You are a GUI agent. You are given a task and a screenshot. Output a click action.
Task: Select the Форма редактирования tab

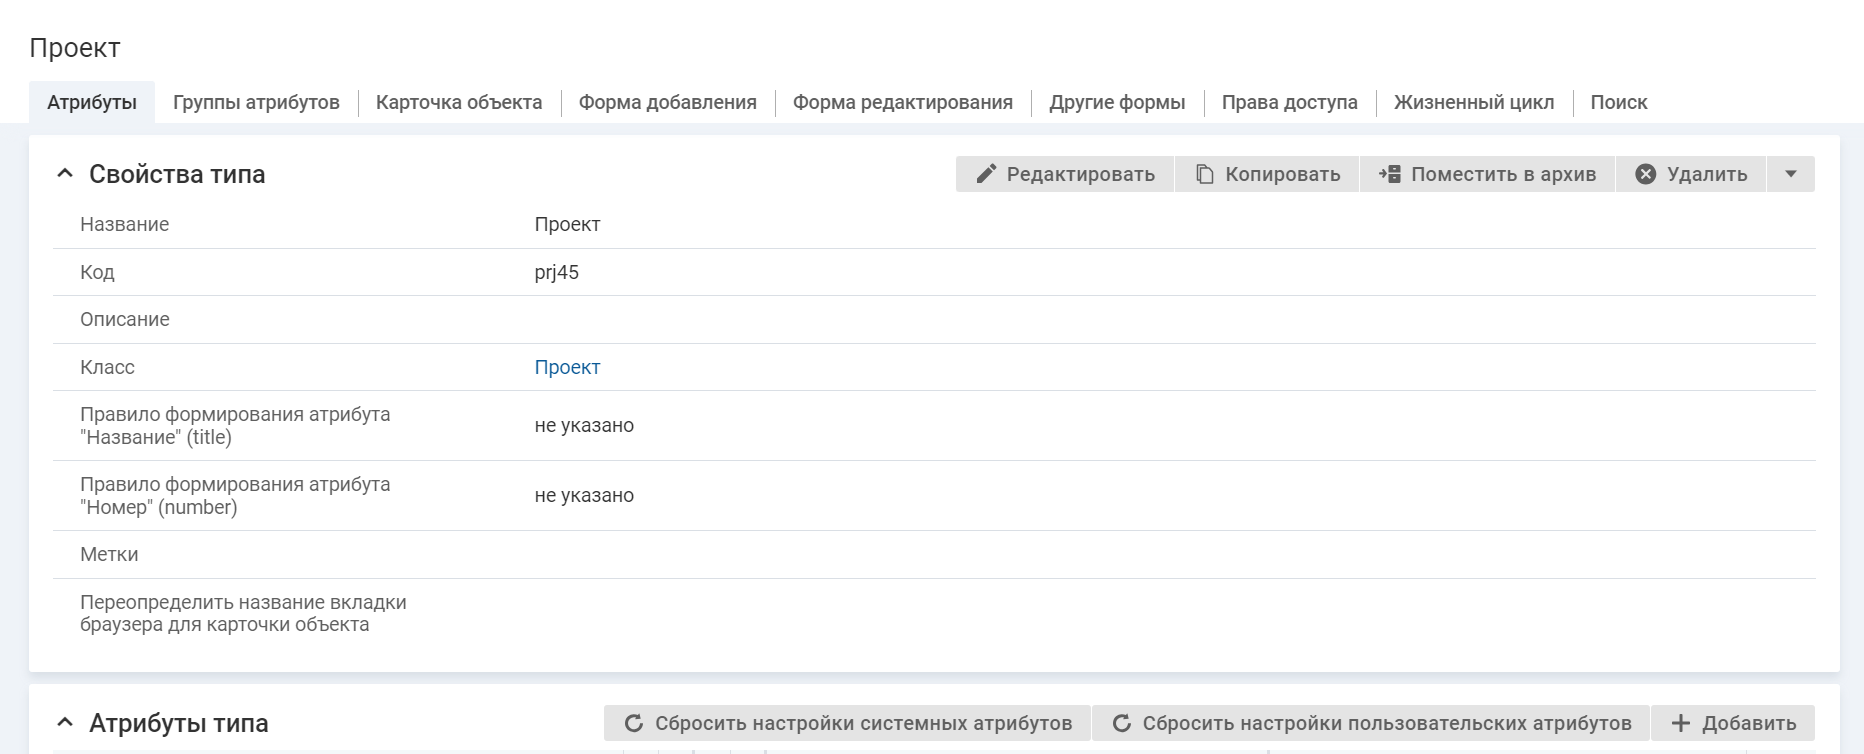pyautogui.click(x=902, y=102)
